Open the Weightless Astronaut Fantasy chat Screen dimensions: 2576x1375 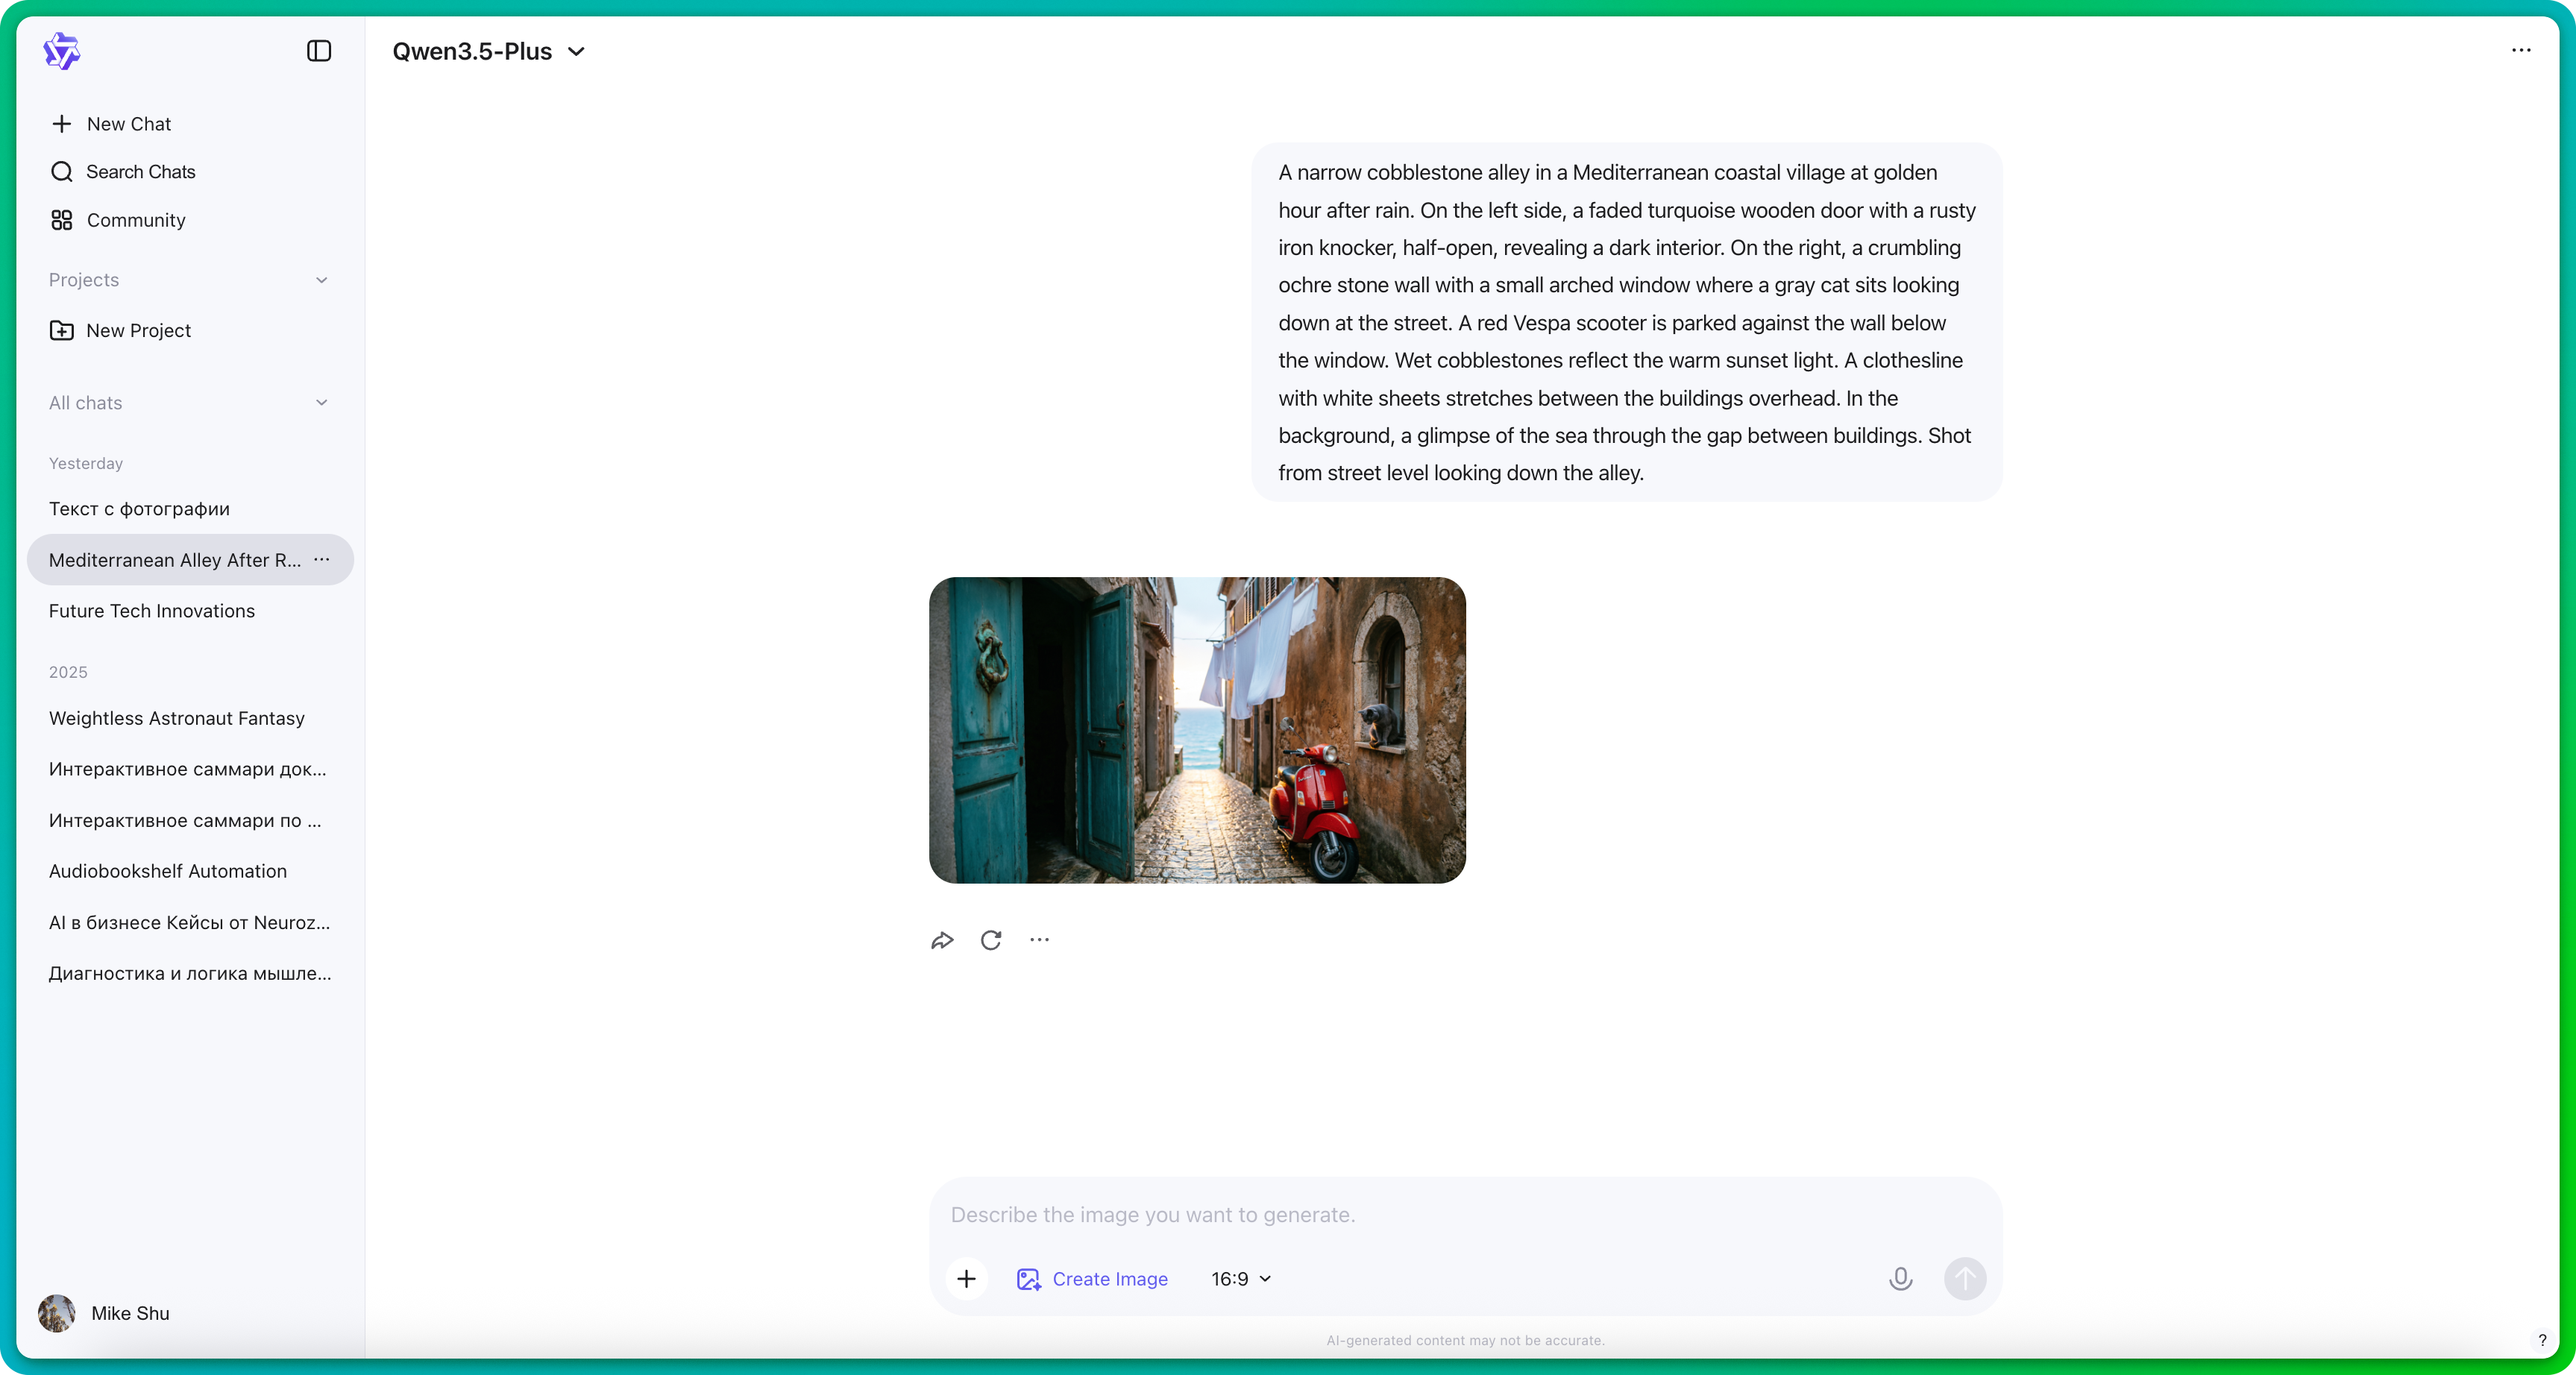pyautogui.click(x=177, y=718)
